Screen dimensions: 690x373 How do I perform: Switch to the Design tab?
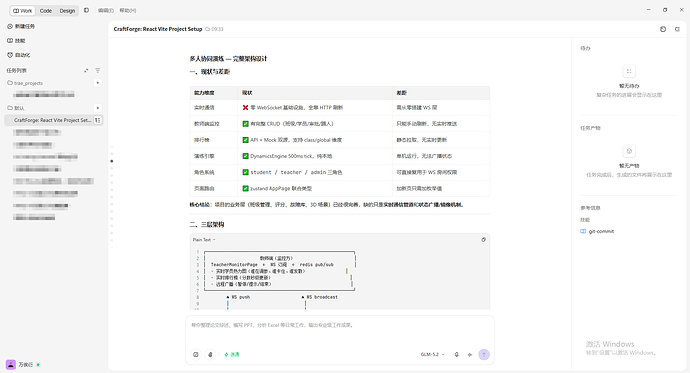[67, 11]
